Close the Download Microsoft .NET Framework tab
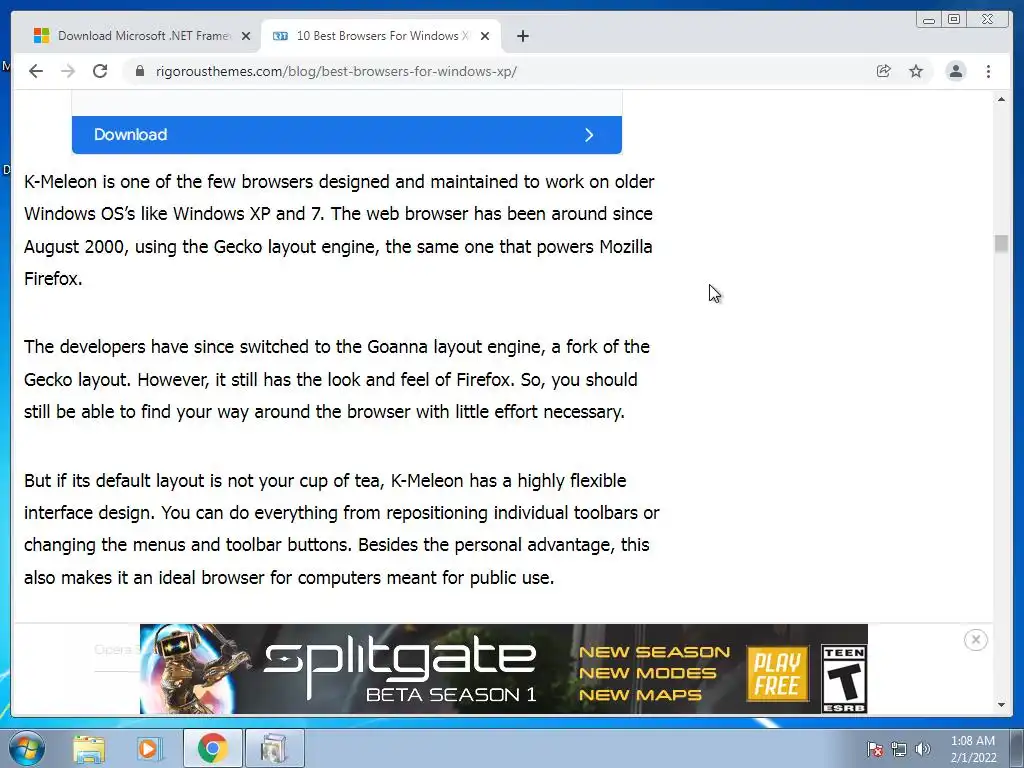1024x768 pixels. 246,36
